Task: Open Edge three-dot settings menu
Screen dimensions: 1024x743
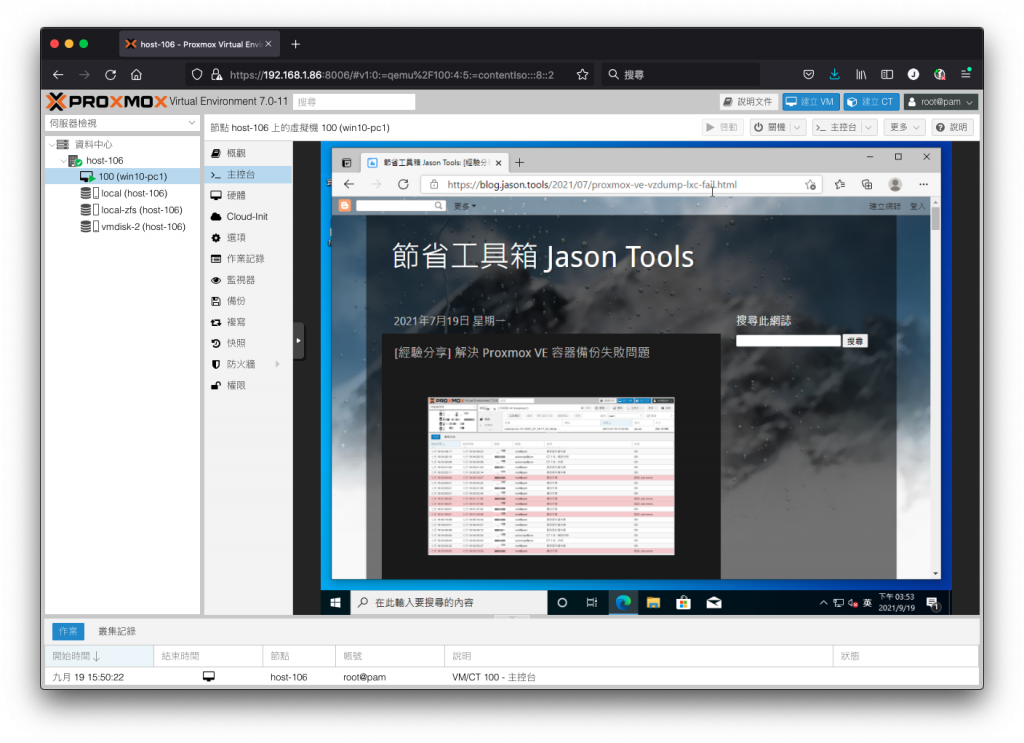Action: [x=923, y=185]
